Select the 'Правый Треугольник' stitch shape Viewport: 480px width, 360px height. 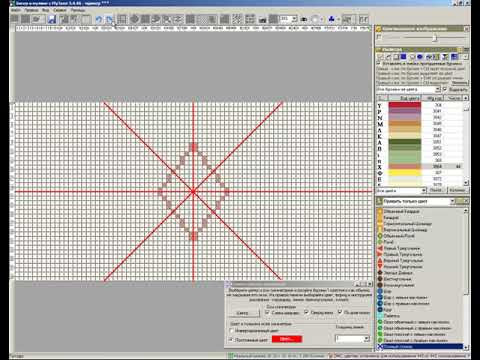(x=399, y=254)
